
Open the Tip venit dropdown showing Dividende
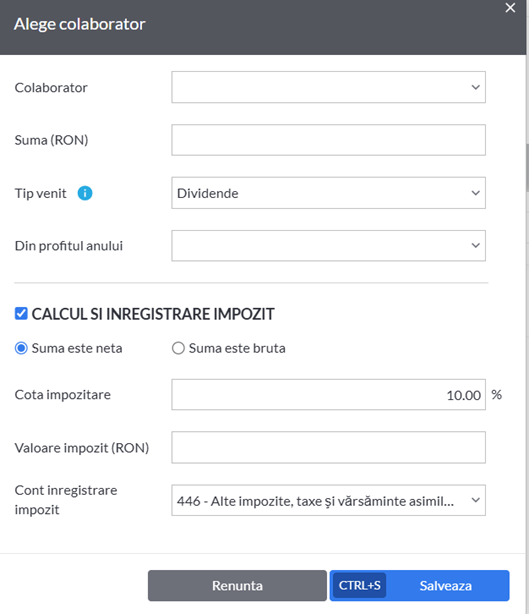[x=328, y=193]
